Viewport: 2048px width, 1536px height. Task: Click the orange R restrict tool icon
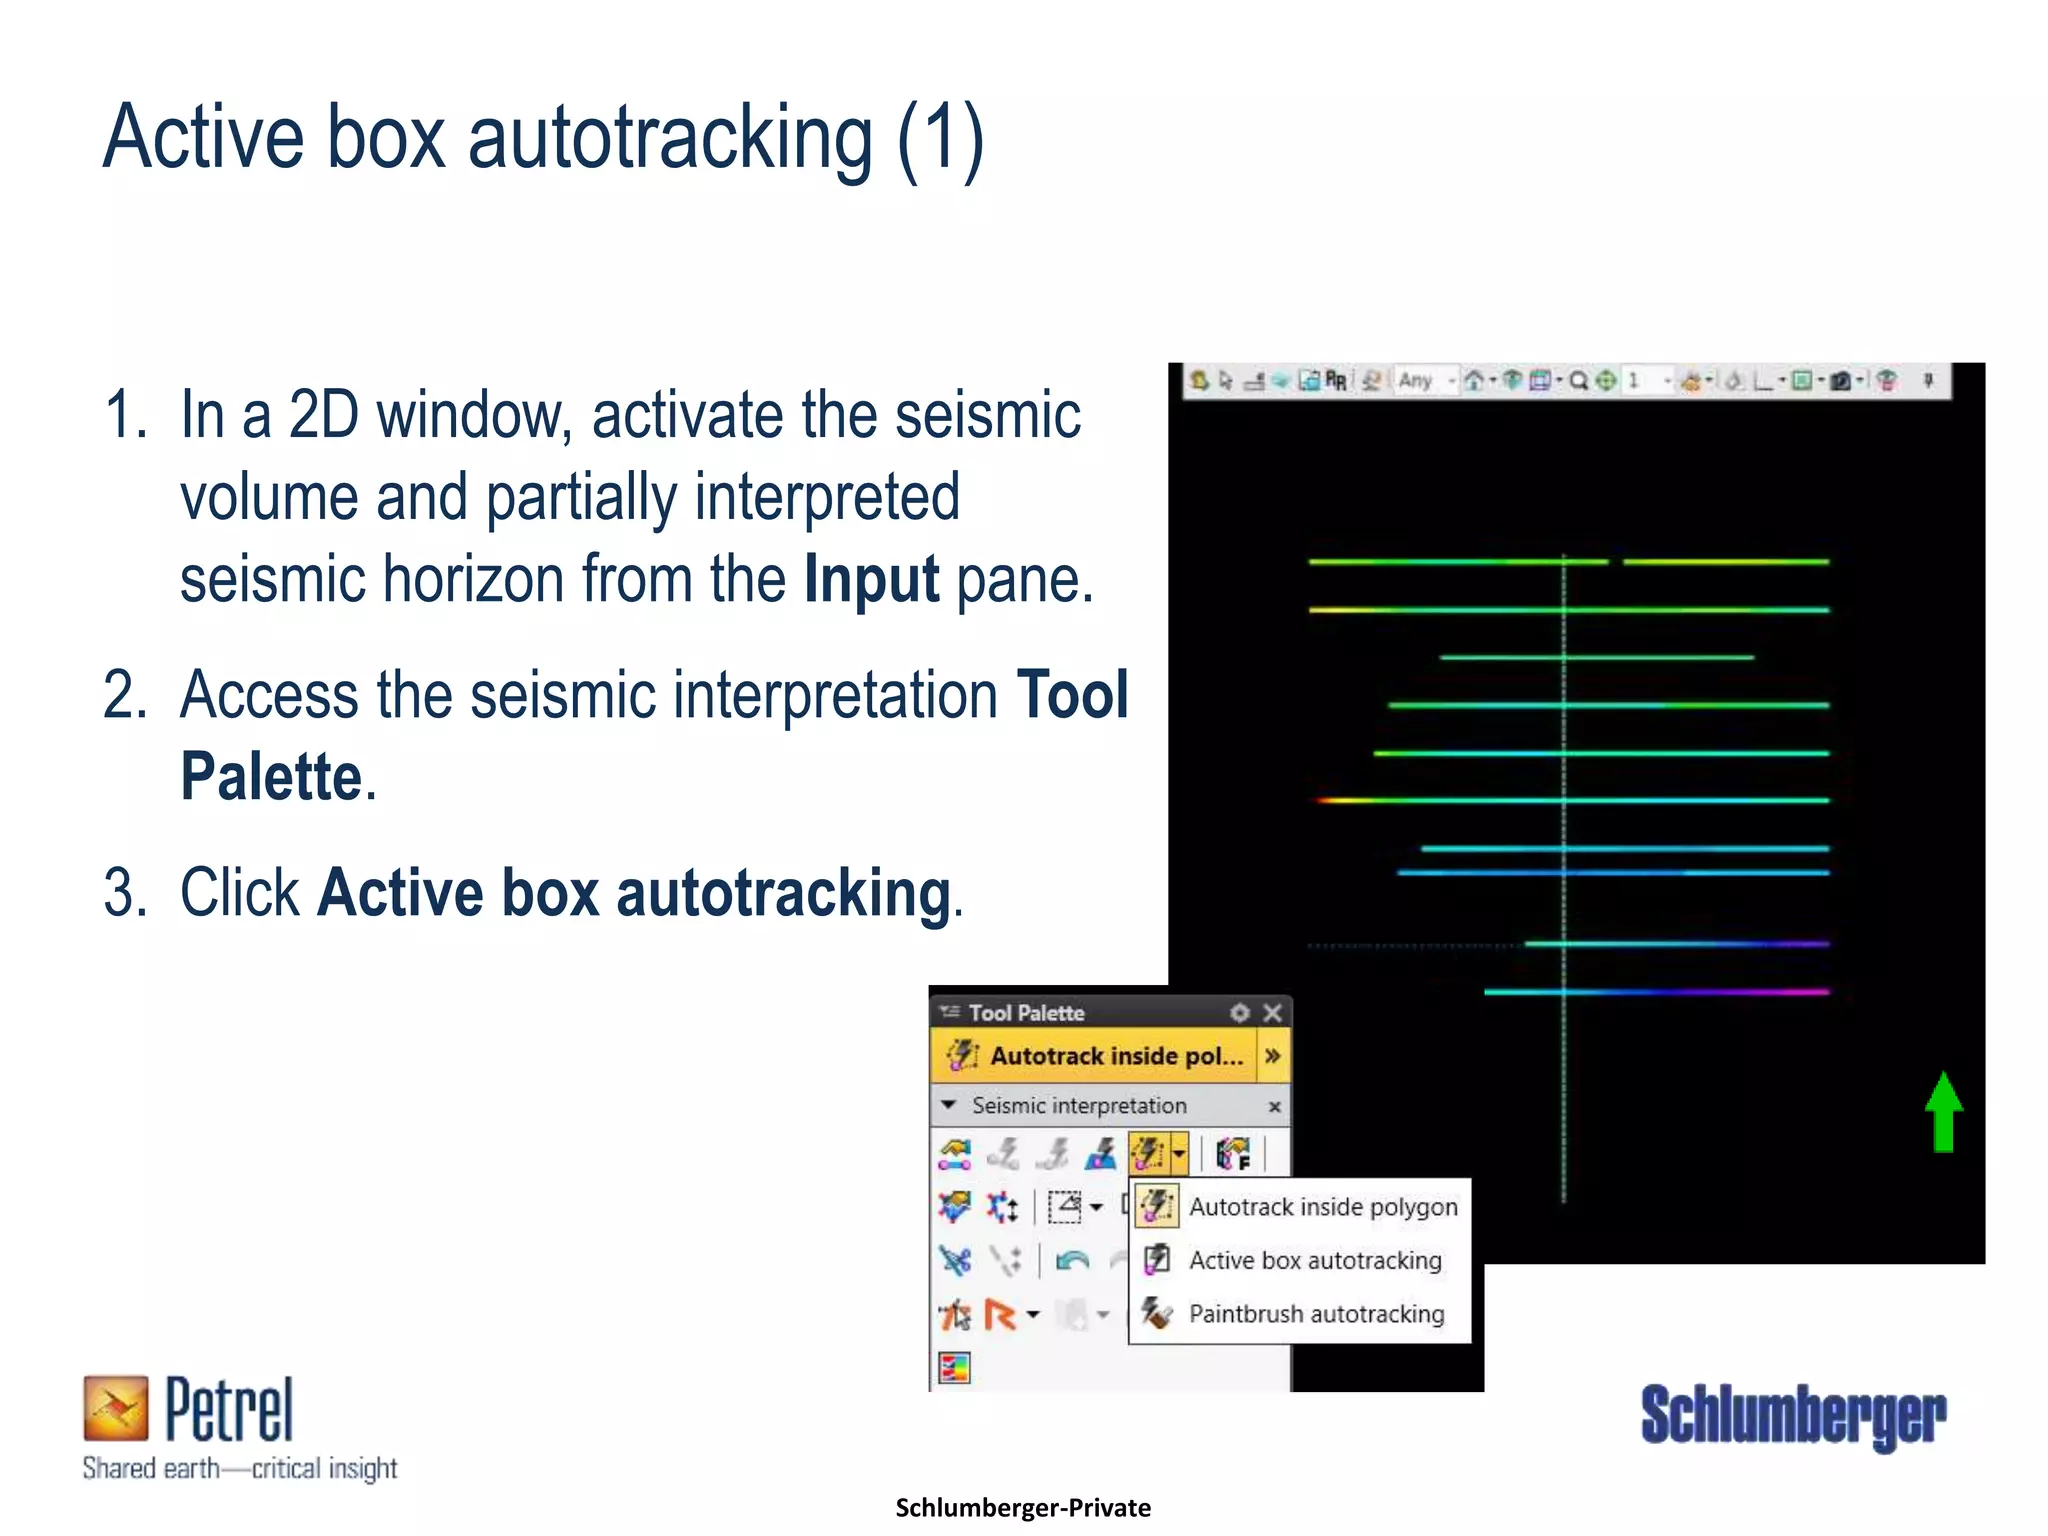1000,1314
